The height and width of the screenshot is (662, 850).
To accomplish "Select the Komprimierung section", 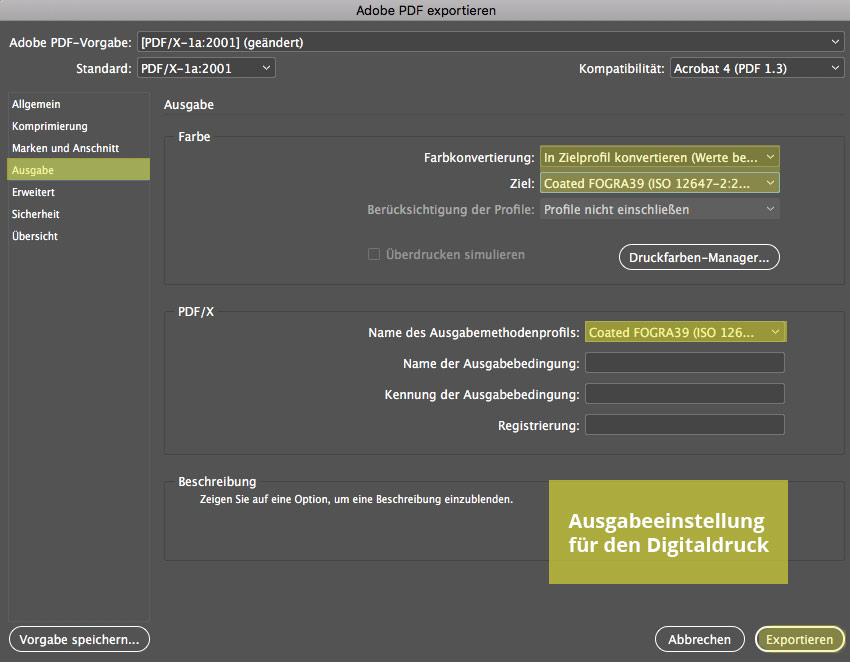I will [79, 126].
